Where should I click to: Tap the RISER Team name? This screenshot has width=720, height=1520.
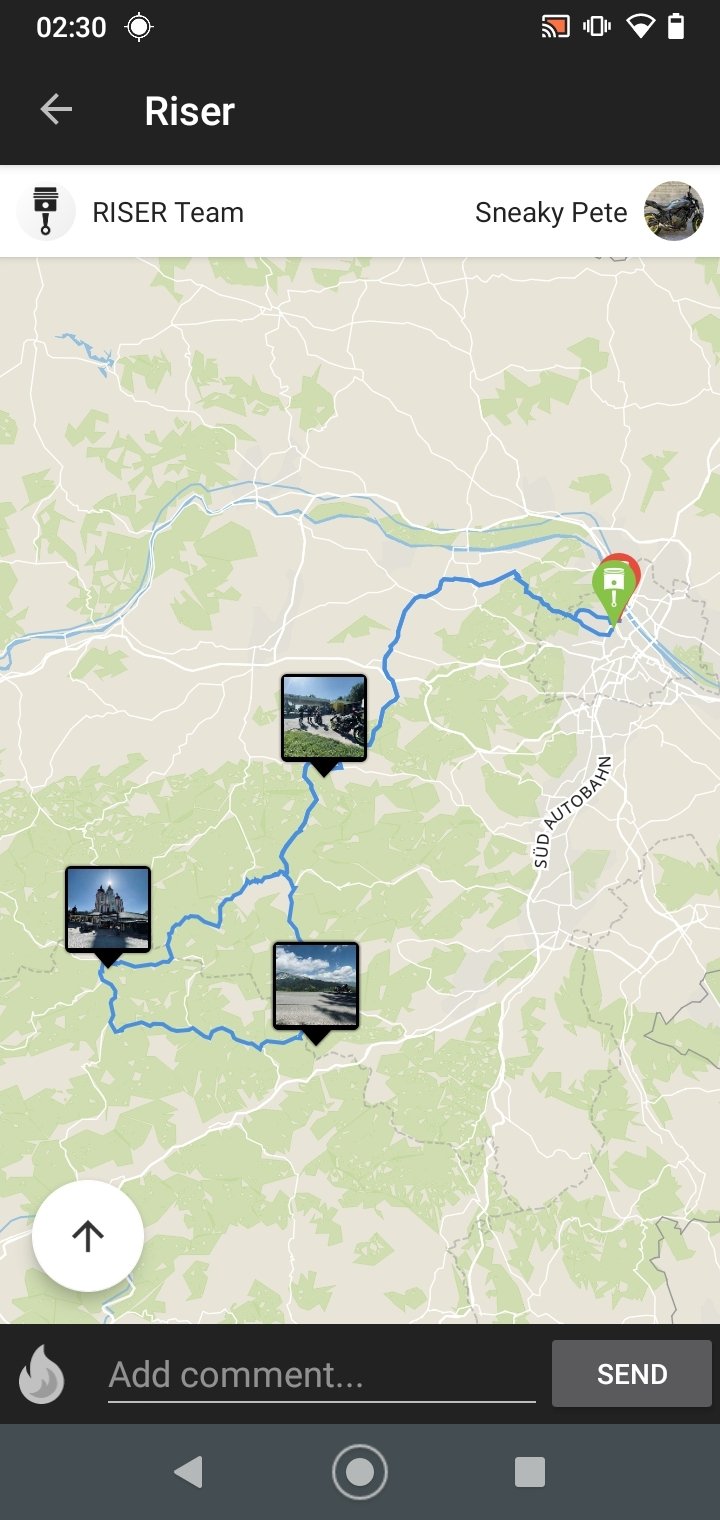coord(168,212)
